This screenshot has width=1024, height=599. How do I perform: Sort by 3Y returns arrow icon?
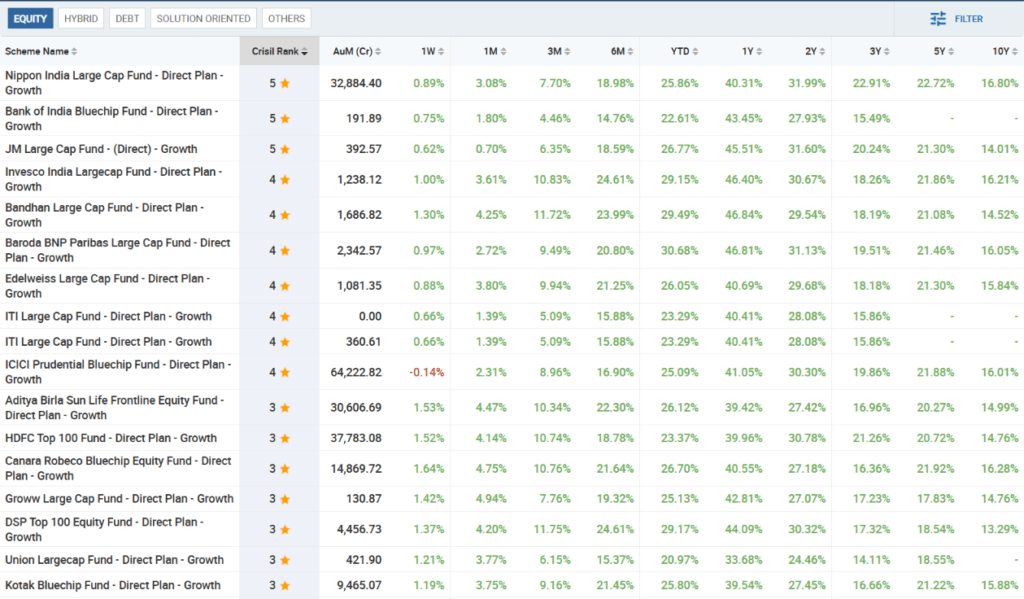click(x=886, y=52)
